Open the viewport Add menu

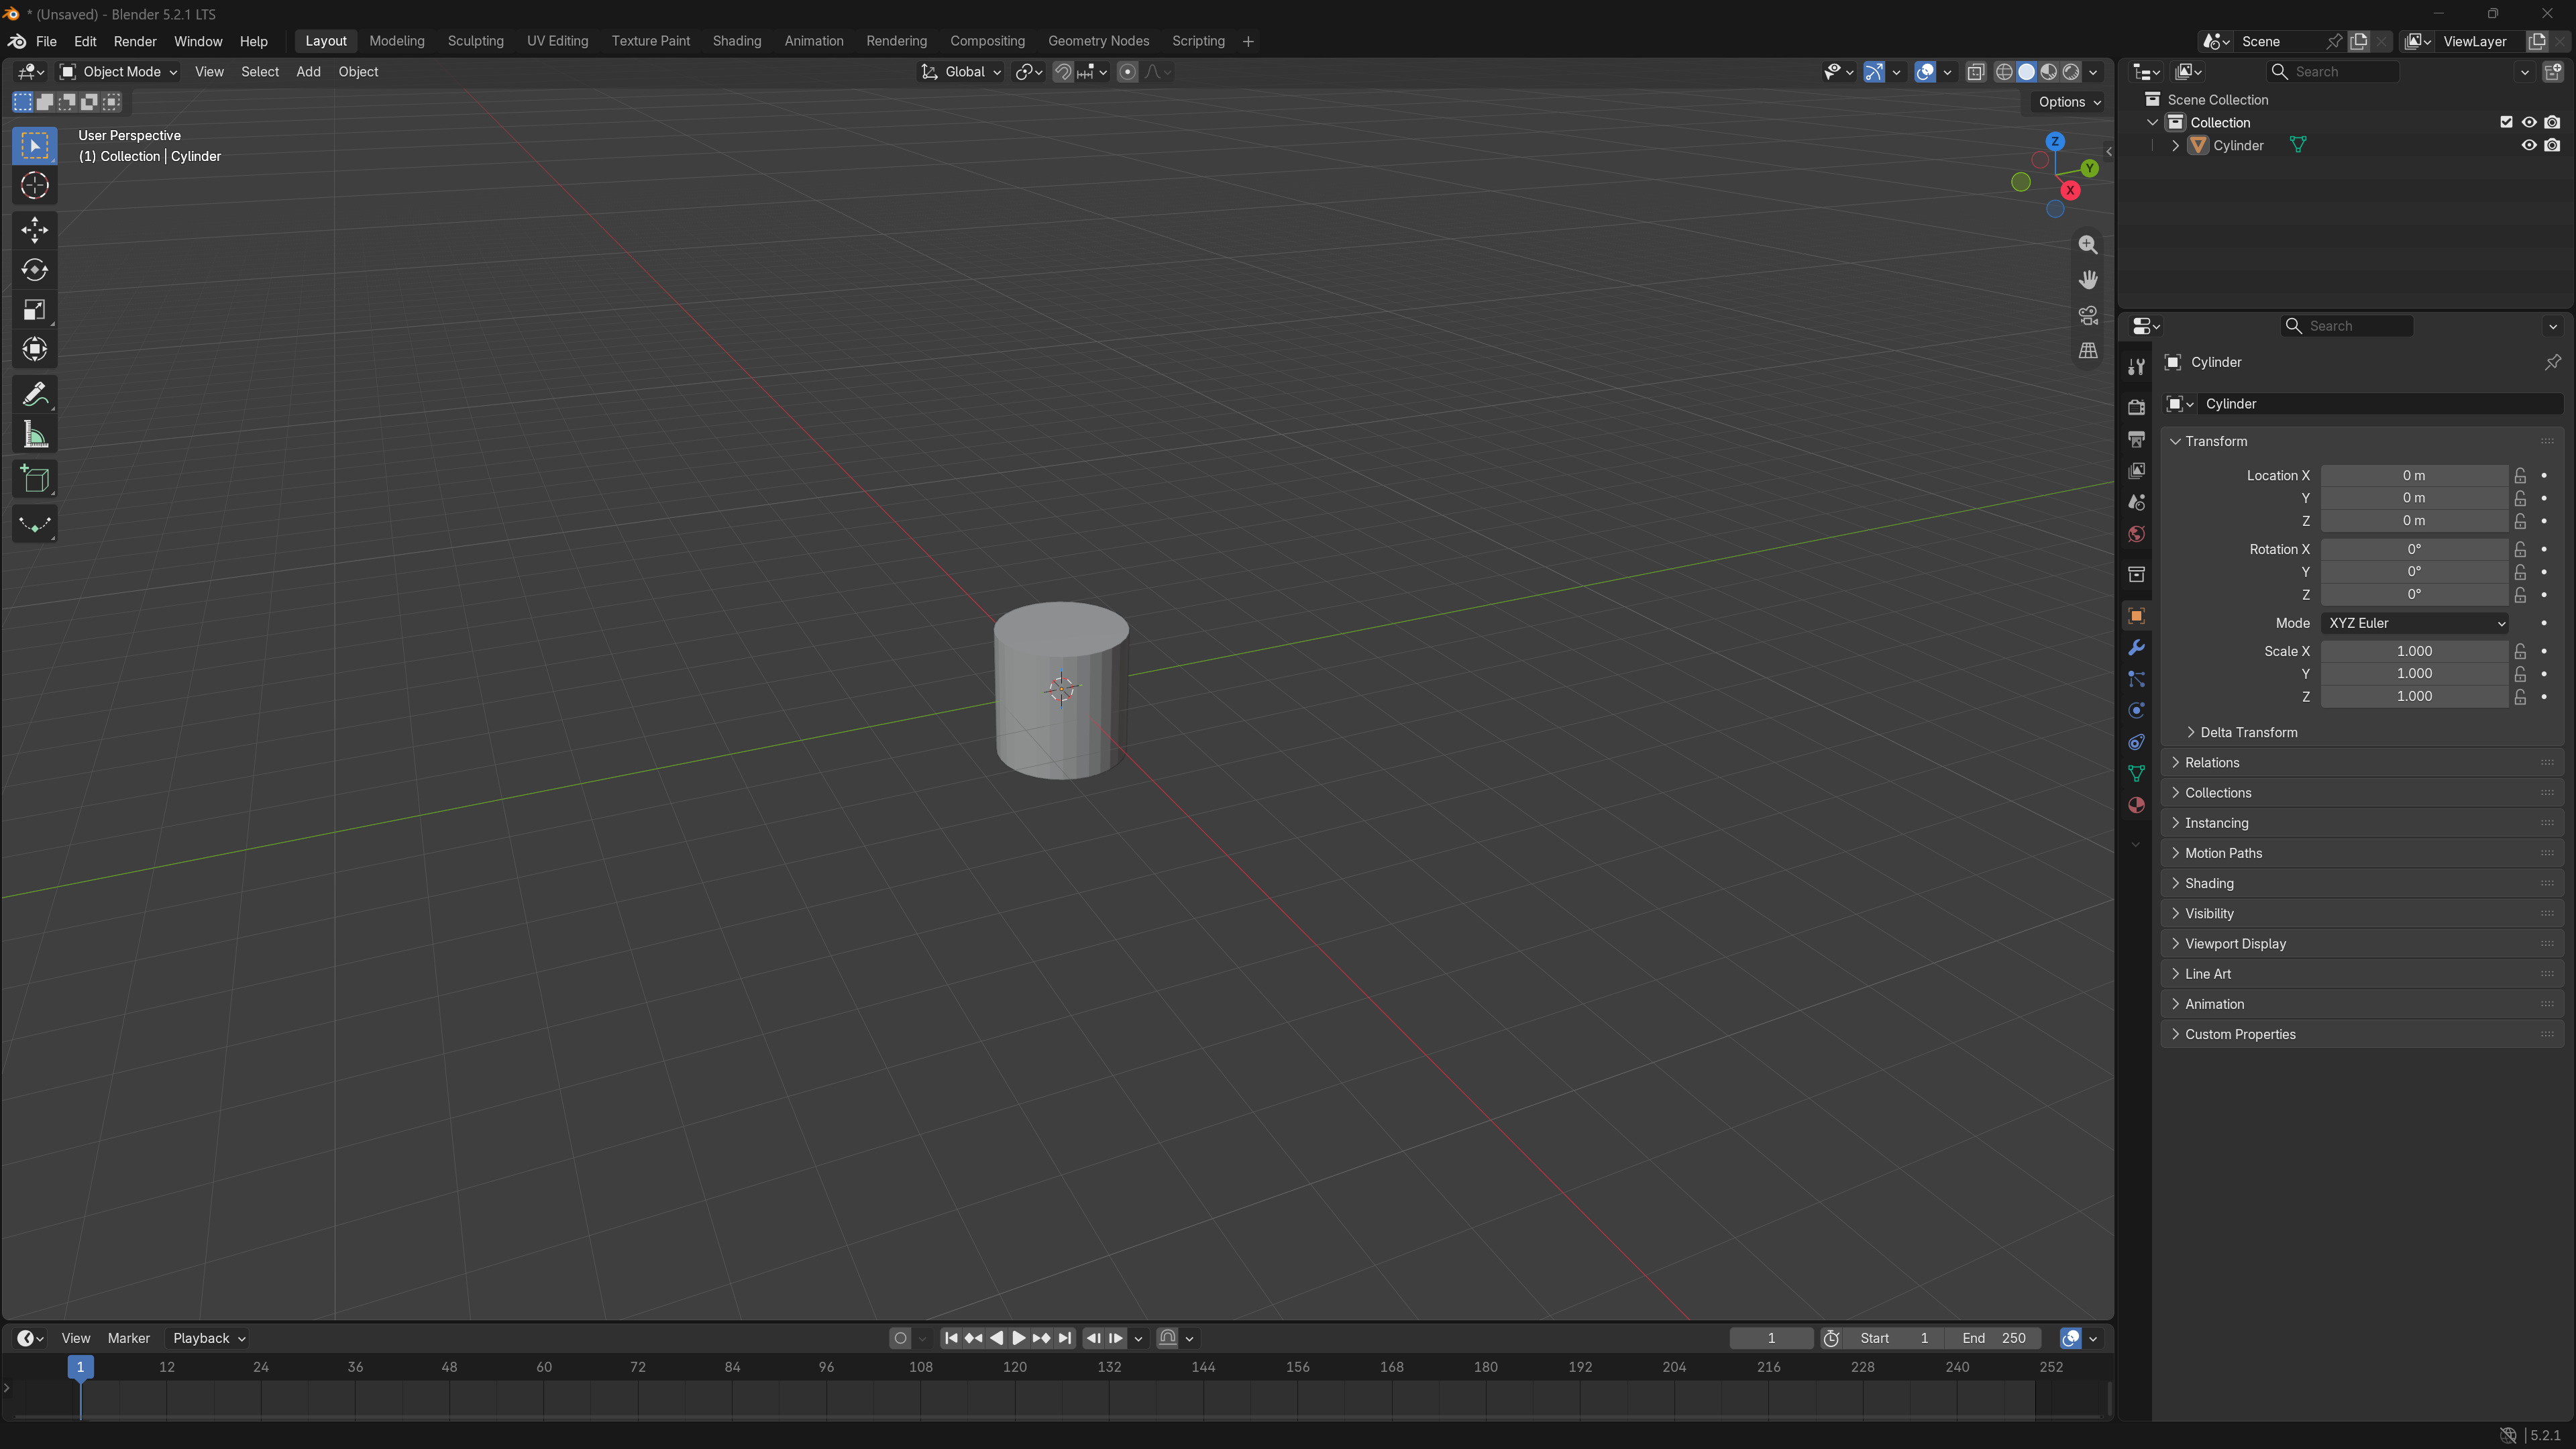tap(308, 72)
